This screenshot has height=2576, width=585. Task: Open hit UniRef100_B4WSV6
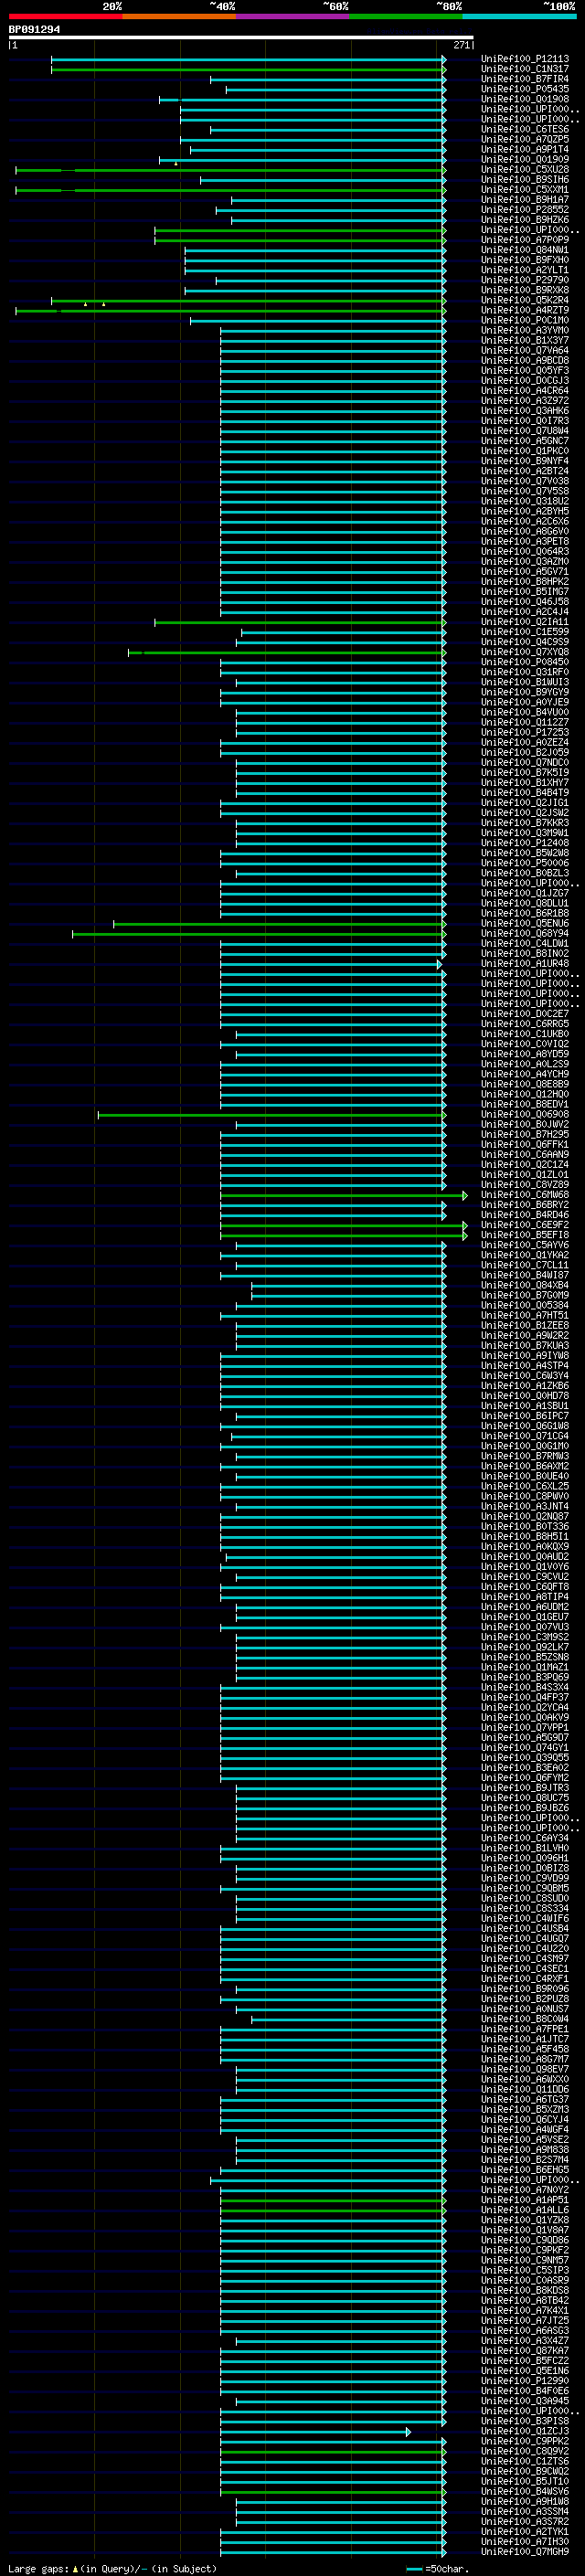(525, 2491)
